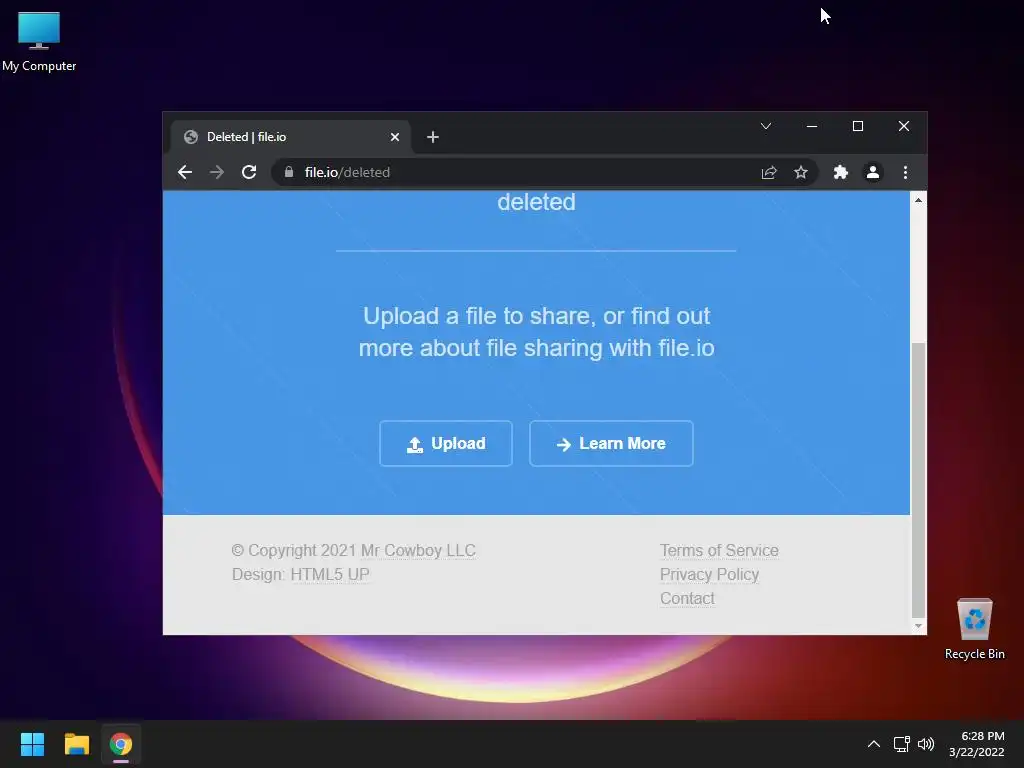Viewport: 1024px width, 768px height.
Task: Select the My Computer desktop icon
Action: coord(39,42)
